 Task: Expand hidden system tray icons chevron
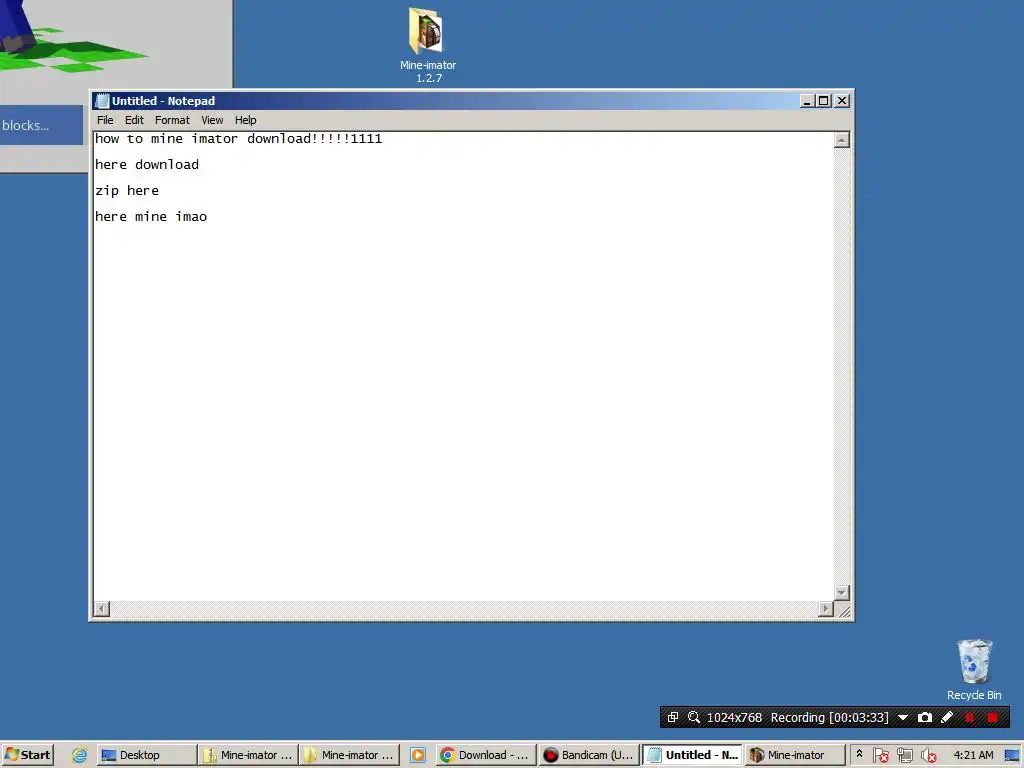point(859,754)
